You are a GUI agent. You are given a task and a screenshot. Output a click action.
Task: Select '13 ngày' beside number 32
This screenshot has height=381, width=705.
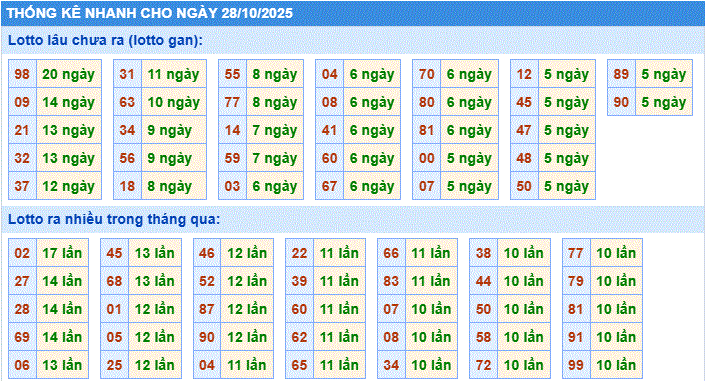[x=69, y=158]
